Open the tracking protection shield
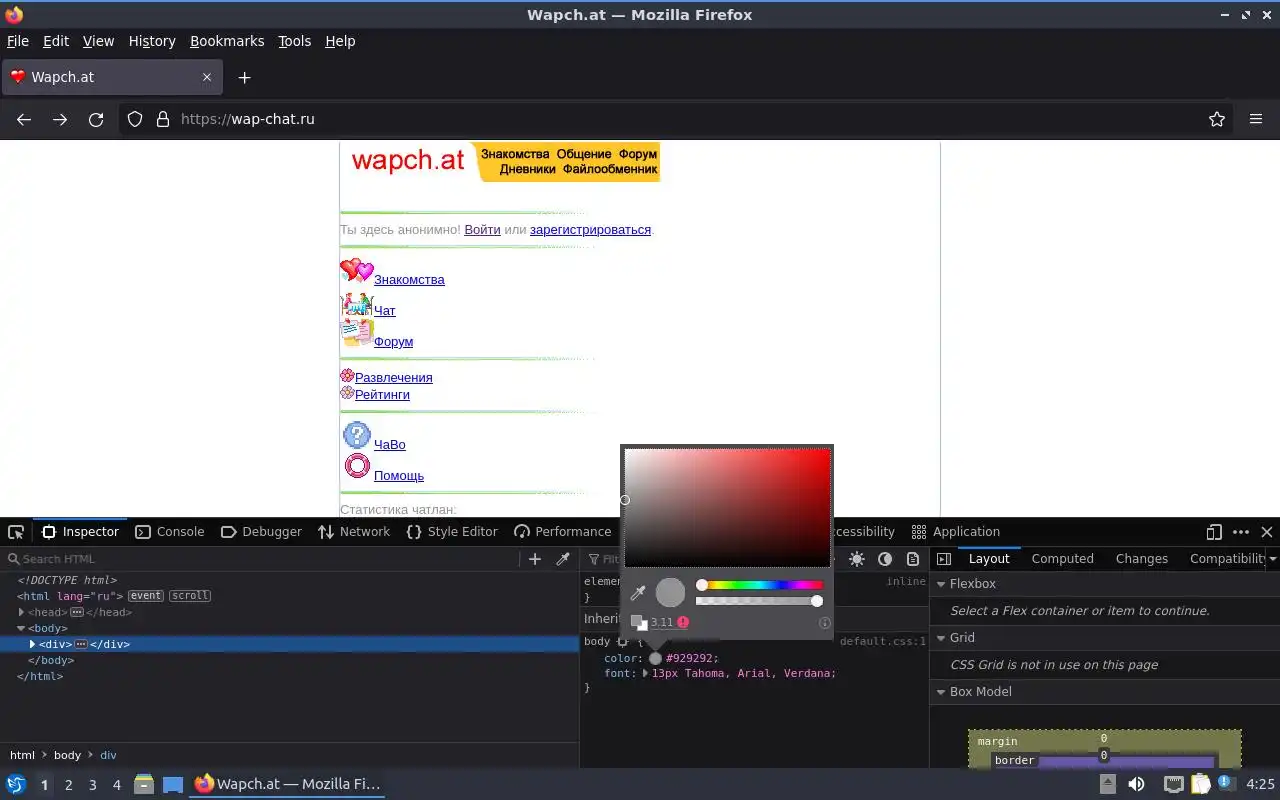Image resolution: width=1280 pixels, height=800 pixels. (135, 119)
